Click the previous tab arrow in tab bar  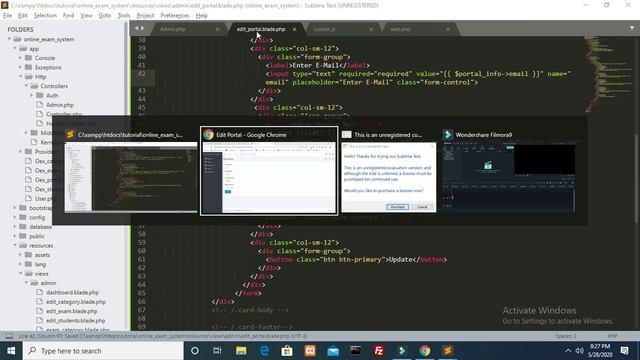(x=137, y=28)
